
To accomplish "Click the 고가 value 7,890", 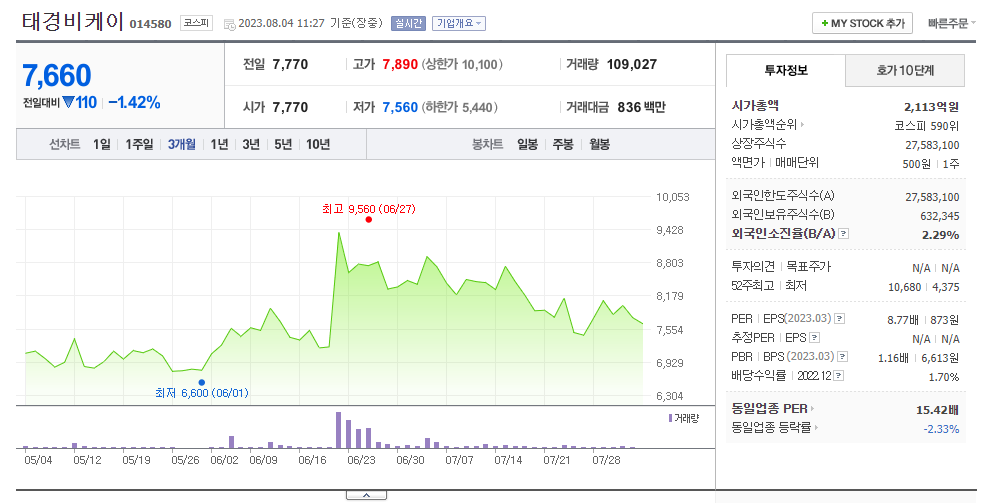I will click(x=400, y=65).
